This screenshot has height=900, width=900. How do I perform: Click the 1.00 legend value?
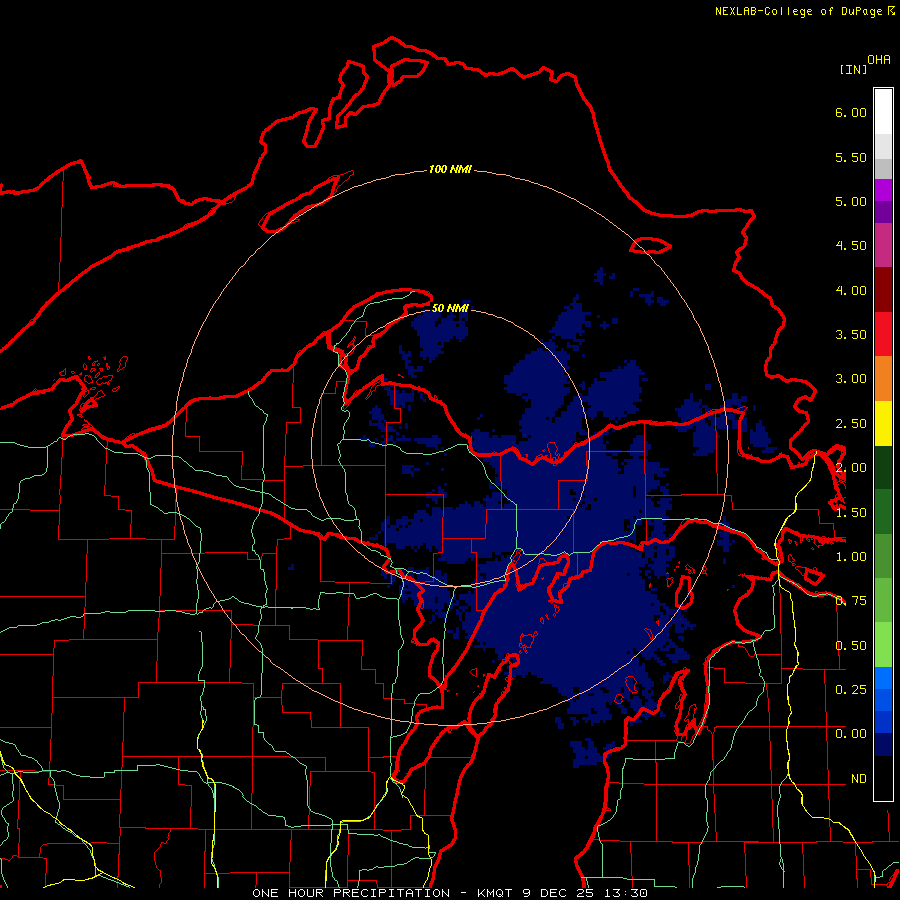point(851,557)
